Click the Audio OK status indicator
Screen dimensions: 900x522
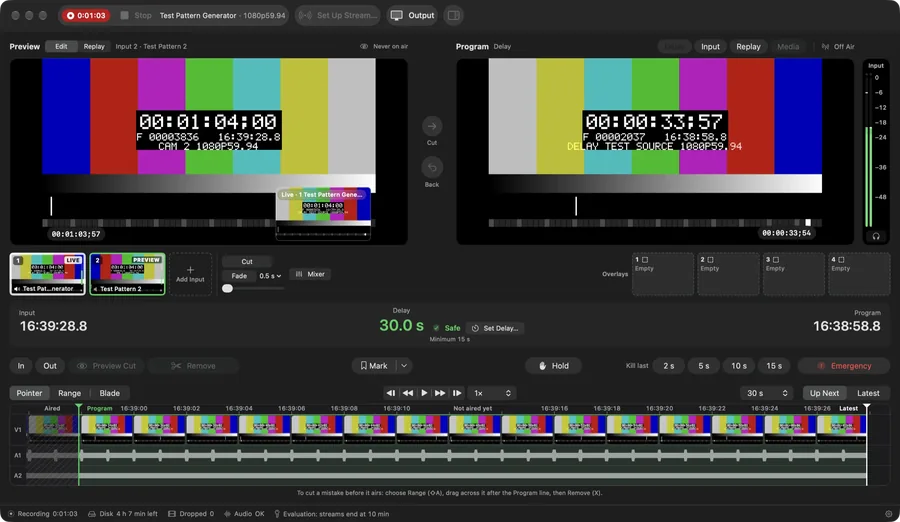pyautogui.click(x=245, y=514)
